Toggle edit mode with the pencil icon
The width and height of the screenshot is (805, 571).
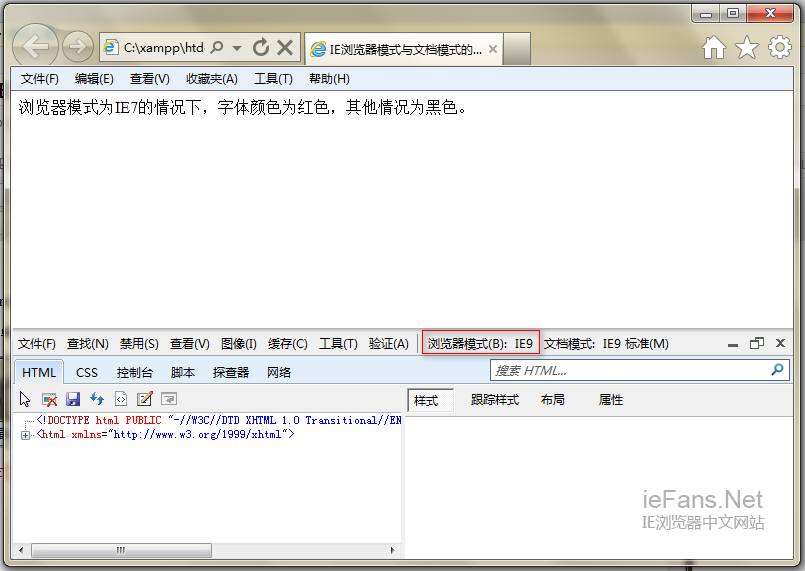[x=145, y=399]
